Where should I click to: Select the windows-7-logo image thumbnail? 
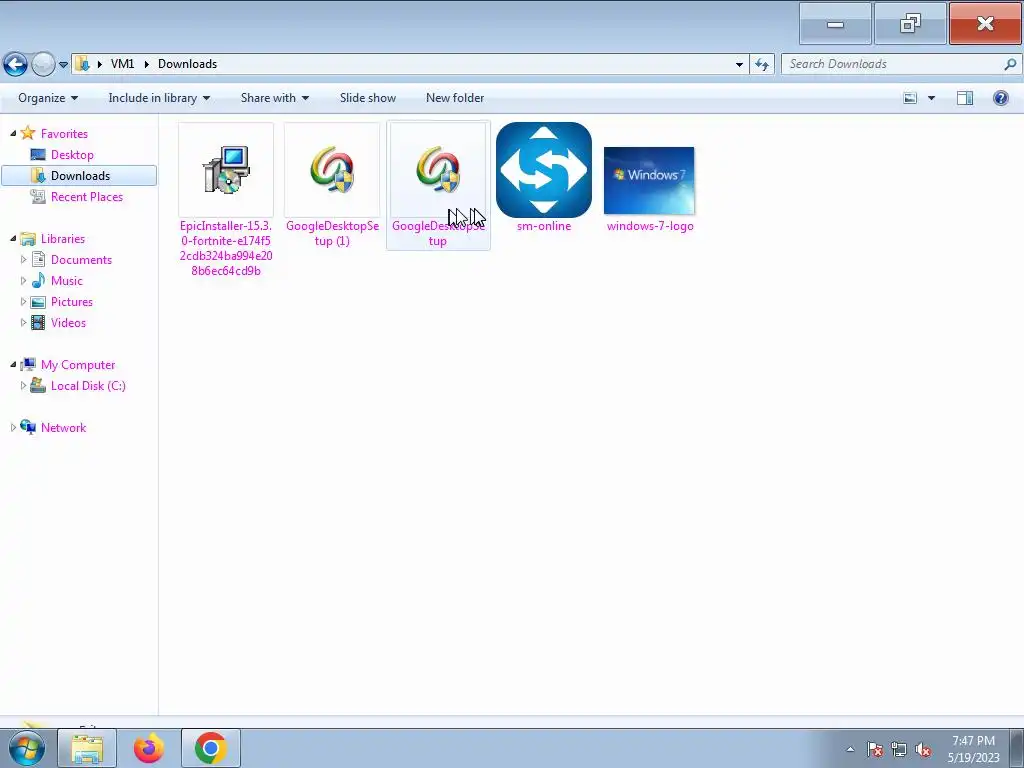click(649, 180)
